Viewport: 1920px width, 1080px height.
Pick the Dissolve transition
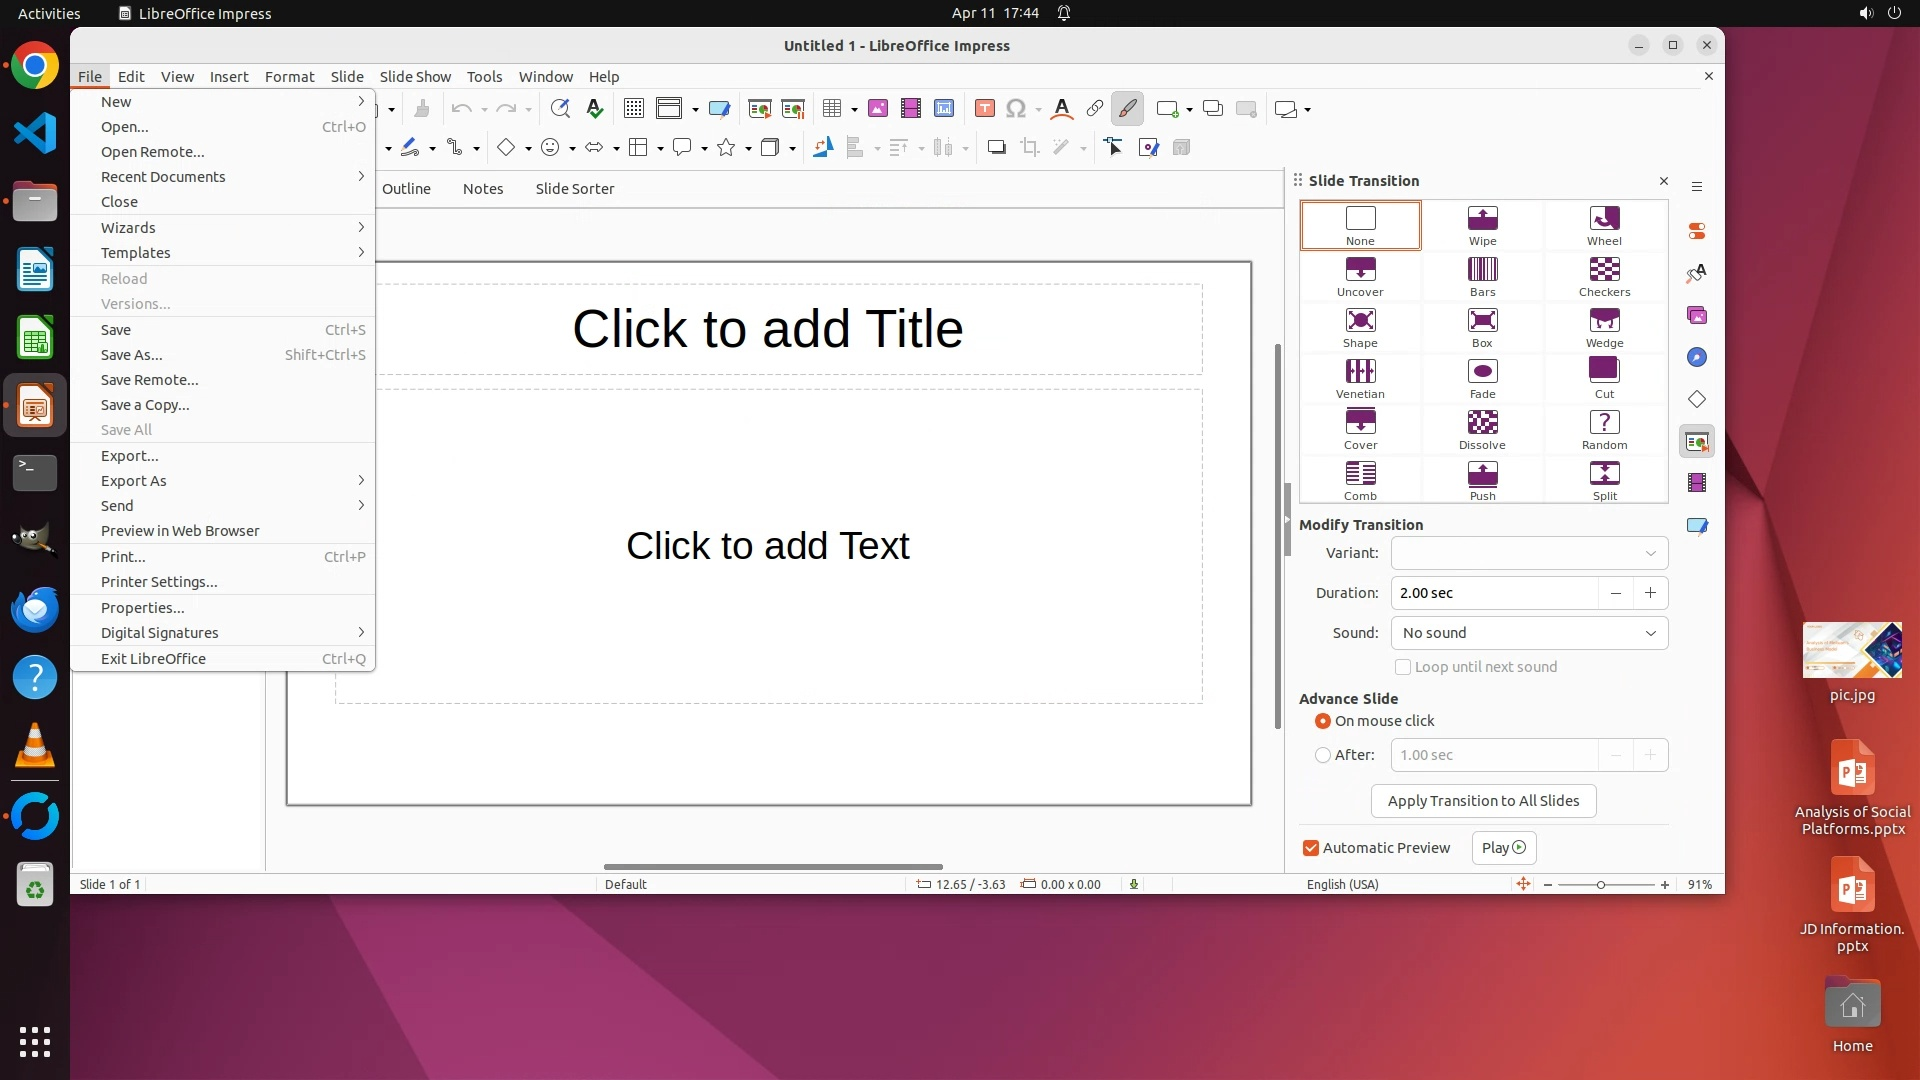[1482, 429]
